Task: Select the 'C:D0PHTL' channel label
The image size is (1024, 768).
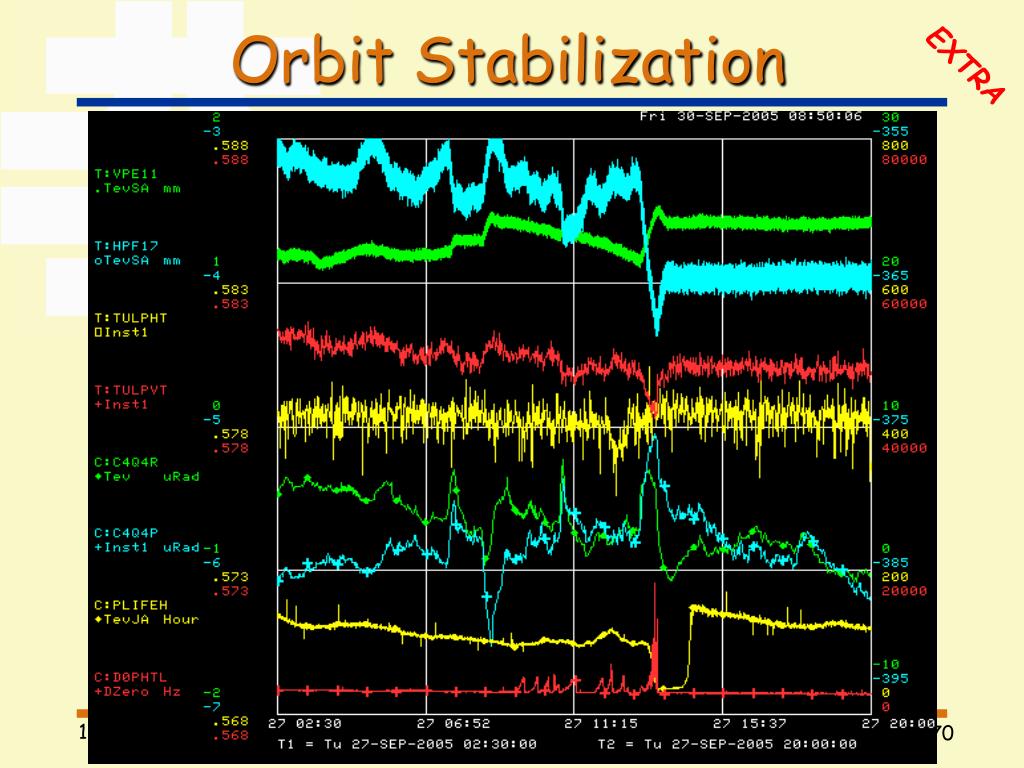Action: (131, 677)
